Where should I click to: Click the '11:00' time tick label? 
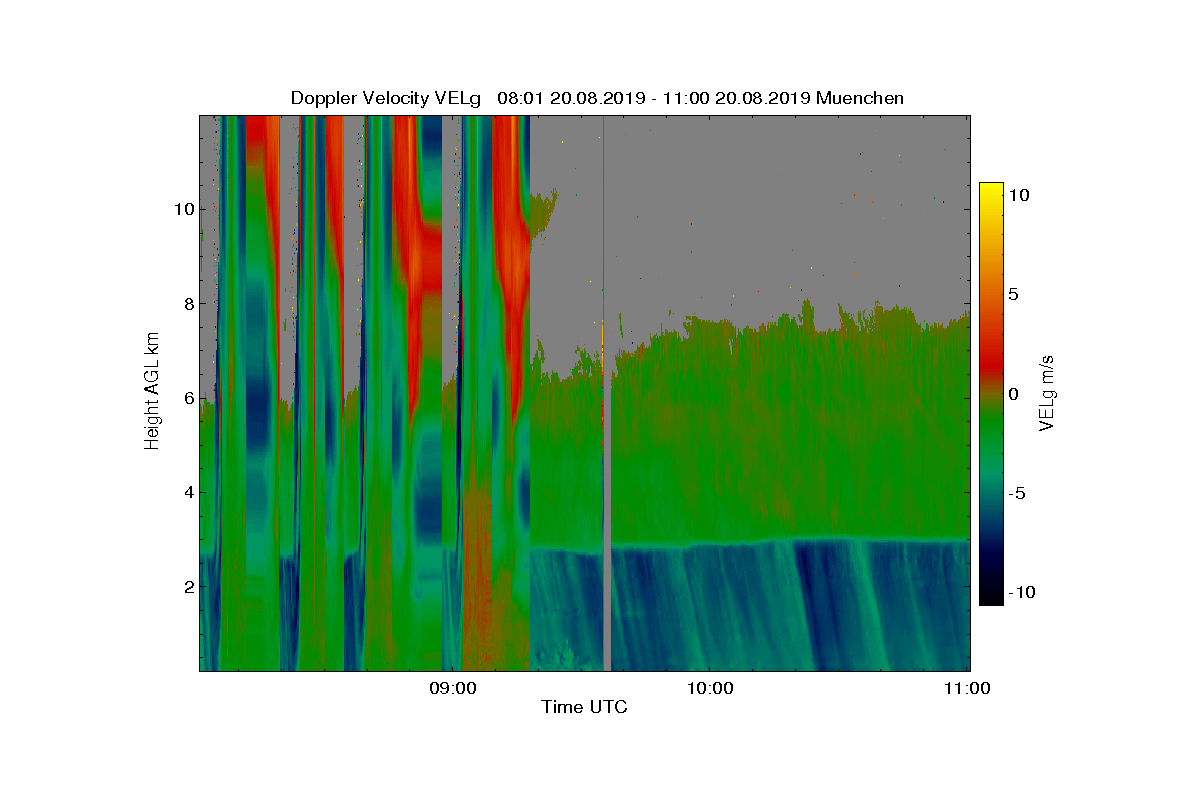coord(967,688)
